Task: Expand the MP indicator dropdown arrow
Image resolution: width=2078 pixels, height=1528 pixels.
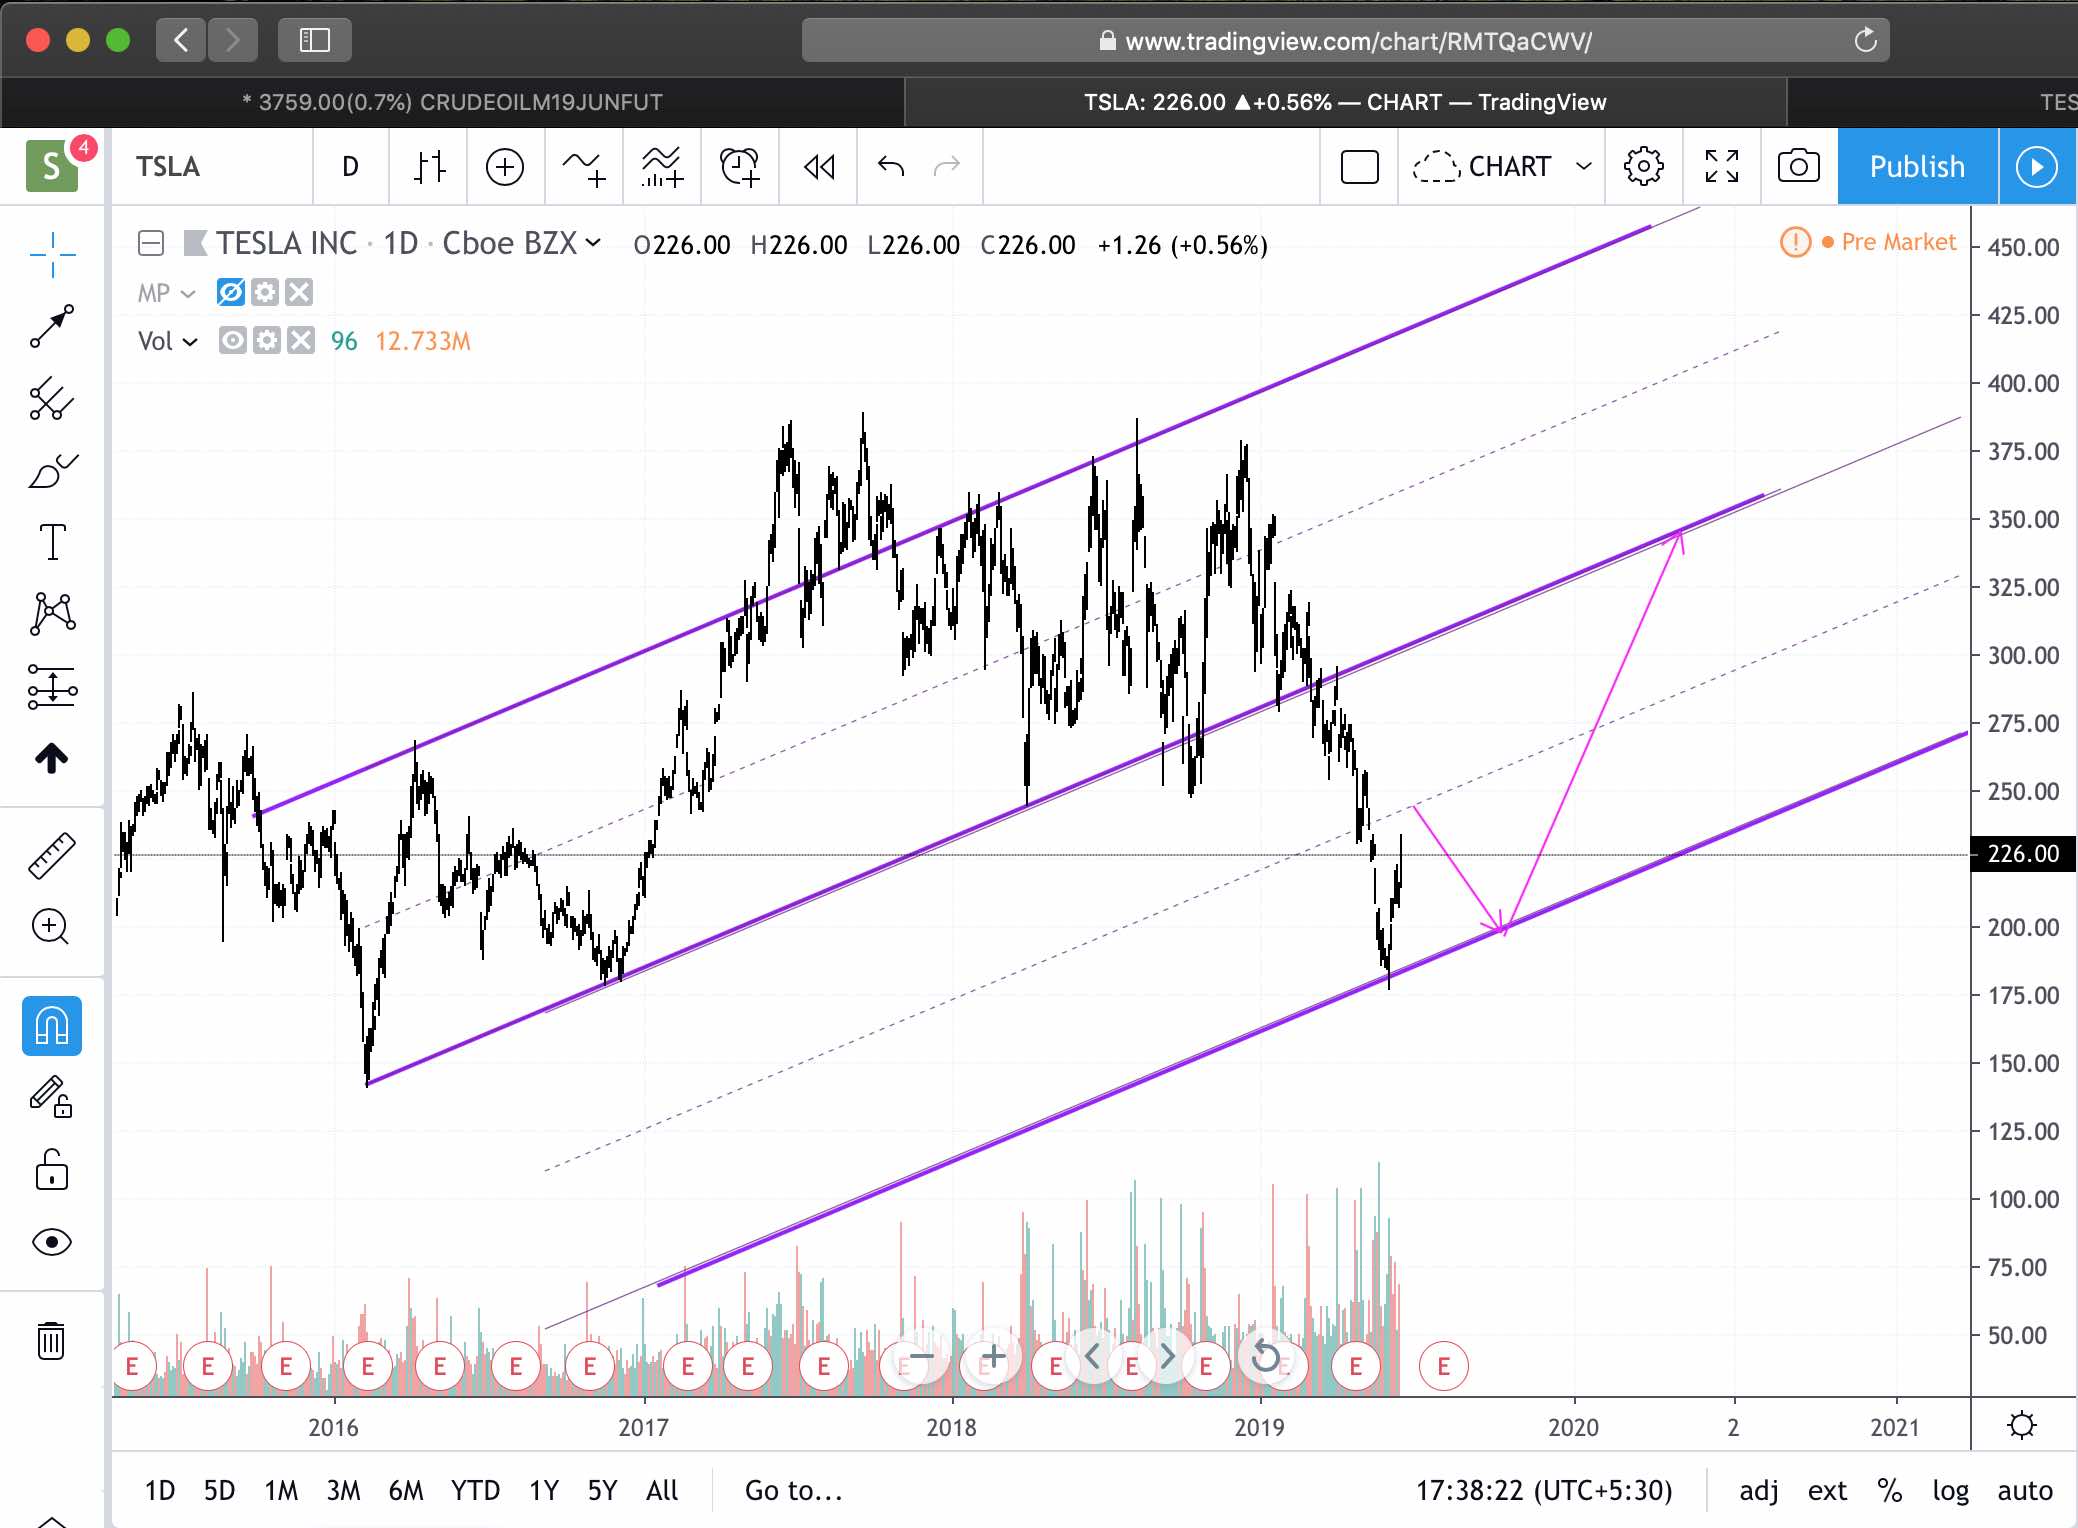Action: 190,293
